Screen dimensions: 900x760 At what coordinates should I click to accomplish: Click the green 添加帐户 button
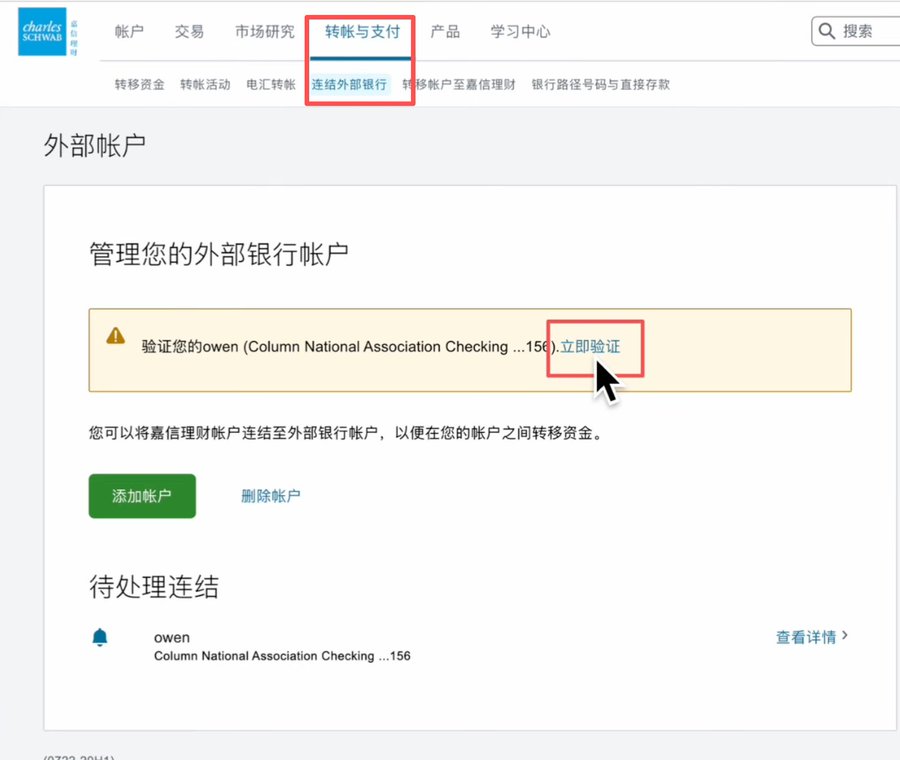(142, 496)
